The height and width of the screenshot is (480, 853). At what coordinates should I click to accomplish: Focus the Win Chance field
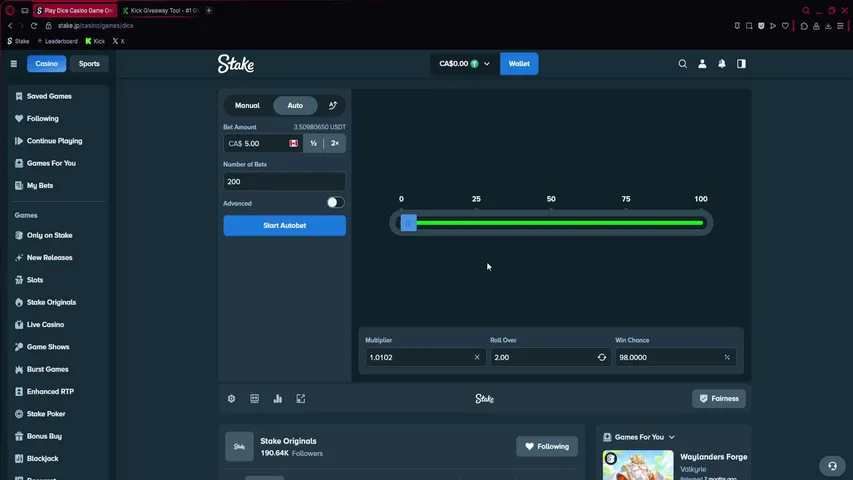[x=676, y=358]
